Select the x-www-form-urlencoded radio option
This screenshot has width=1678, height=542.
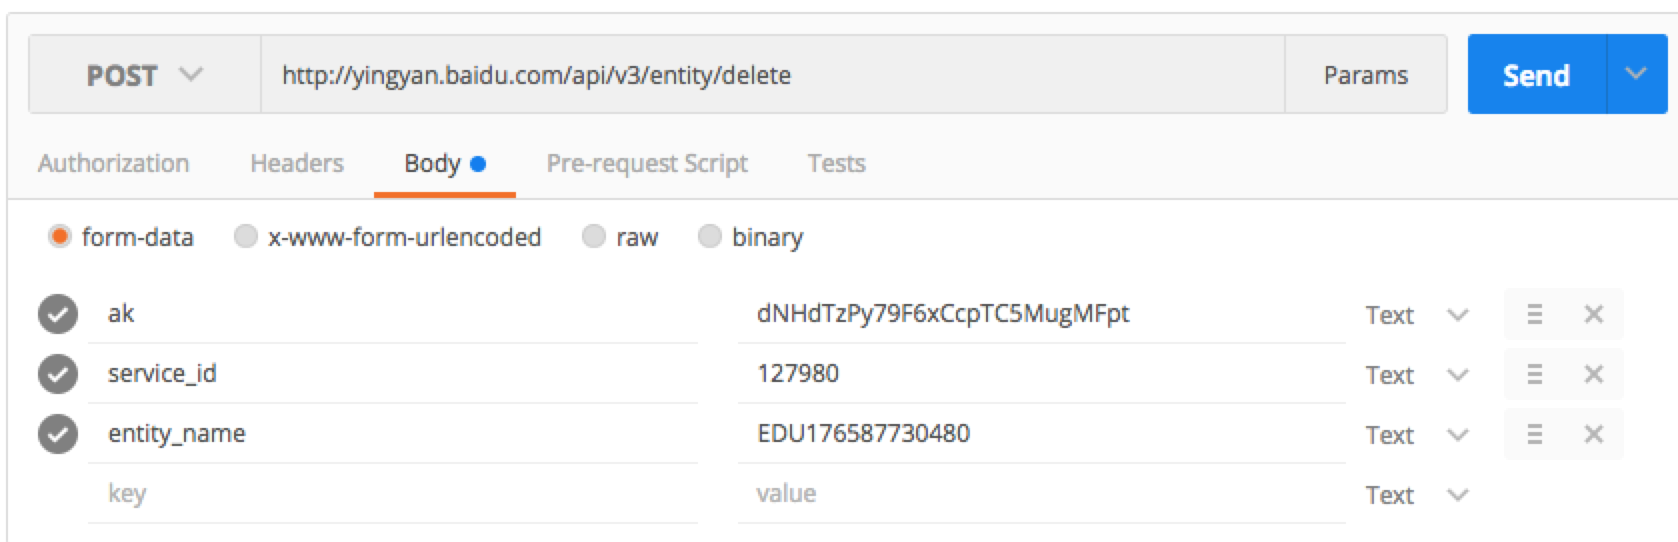click(x=246, y=237)
